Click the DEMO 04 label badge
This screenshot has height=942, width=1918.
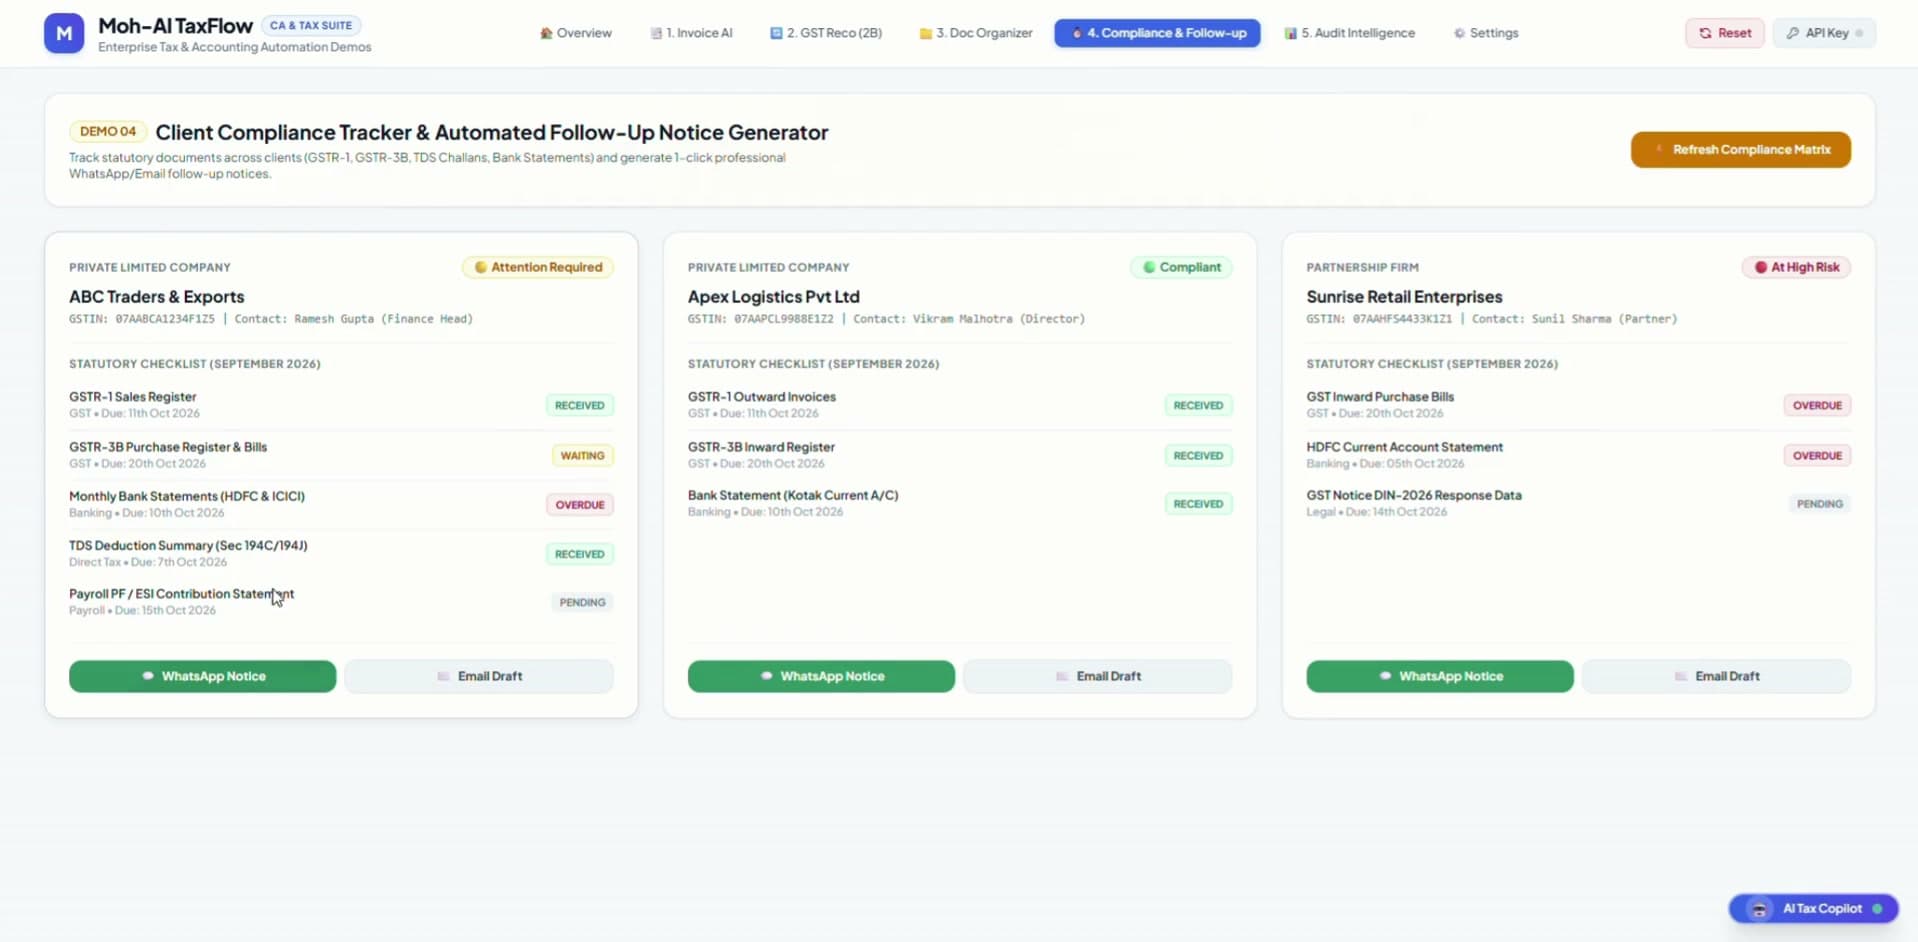pyautogui.click(x=108, y=131)
